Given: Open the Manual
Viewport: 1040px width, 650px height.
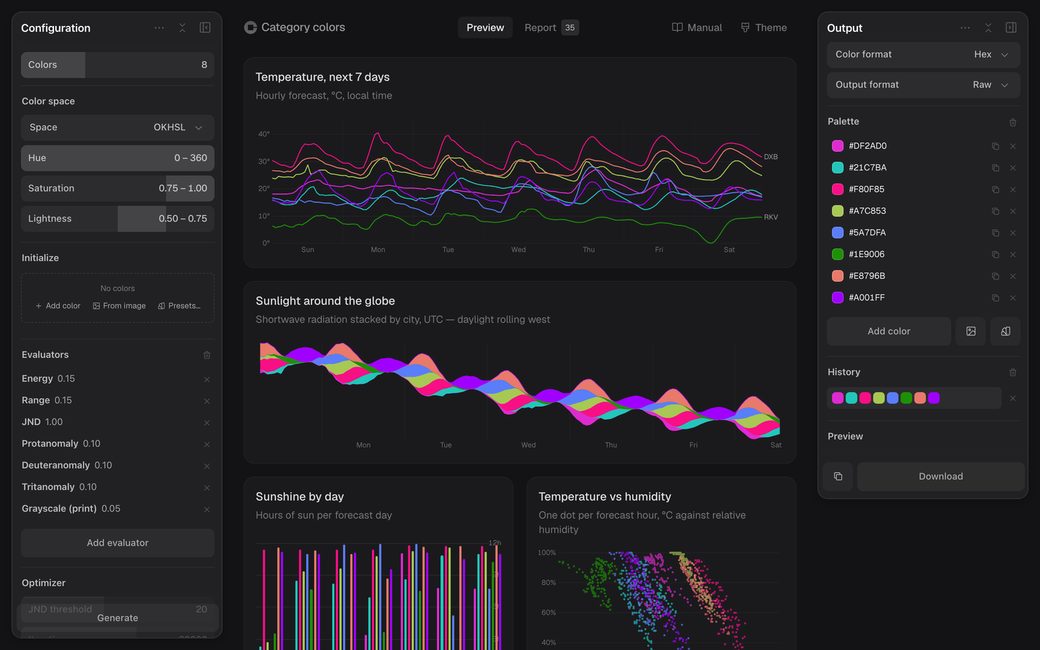Looking at the screenshot, I should coord(697,28).
